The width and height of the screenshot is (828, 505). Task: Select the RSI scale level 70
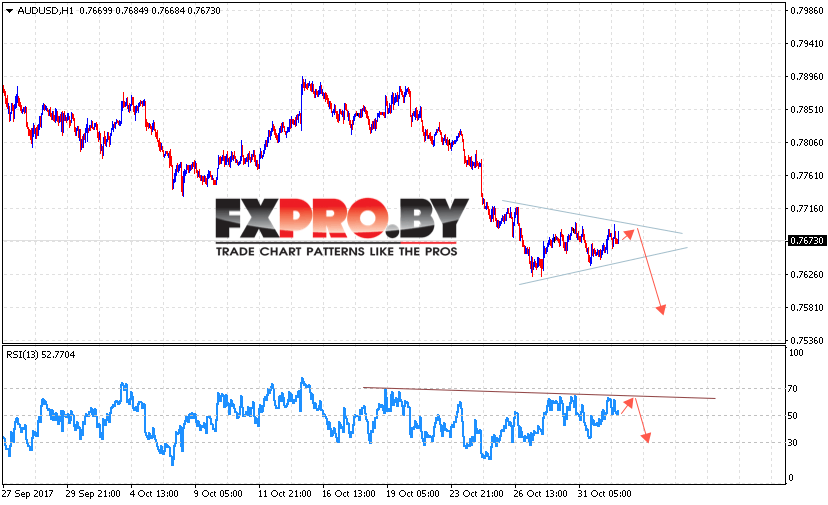[x=793, y=389]
